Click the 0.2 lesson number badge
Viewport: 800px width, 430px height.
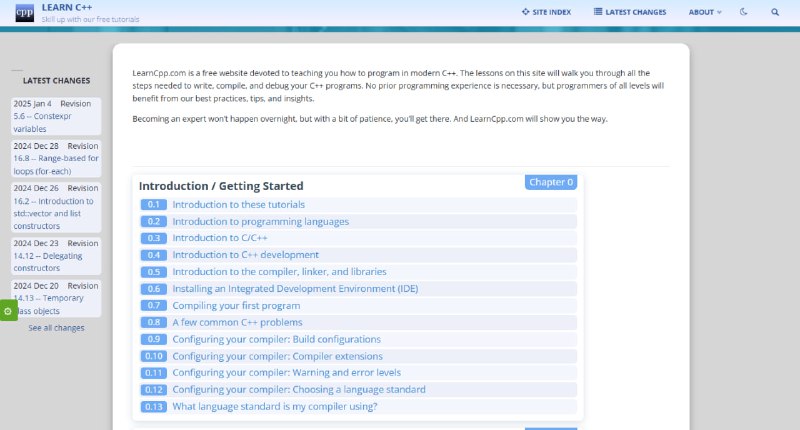pos(154,221)
